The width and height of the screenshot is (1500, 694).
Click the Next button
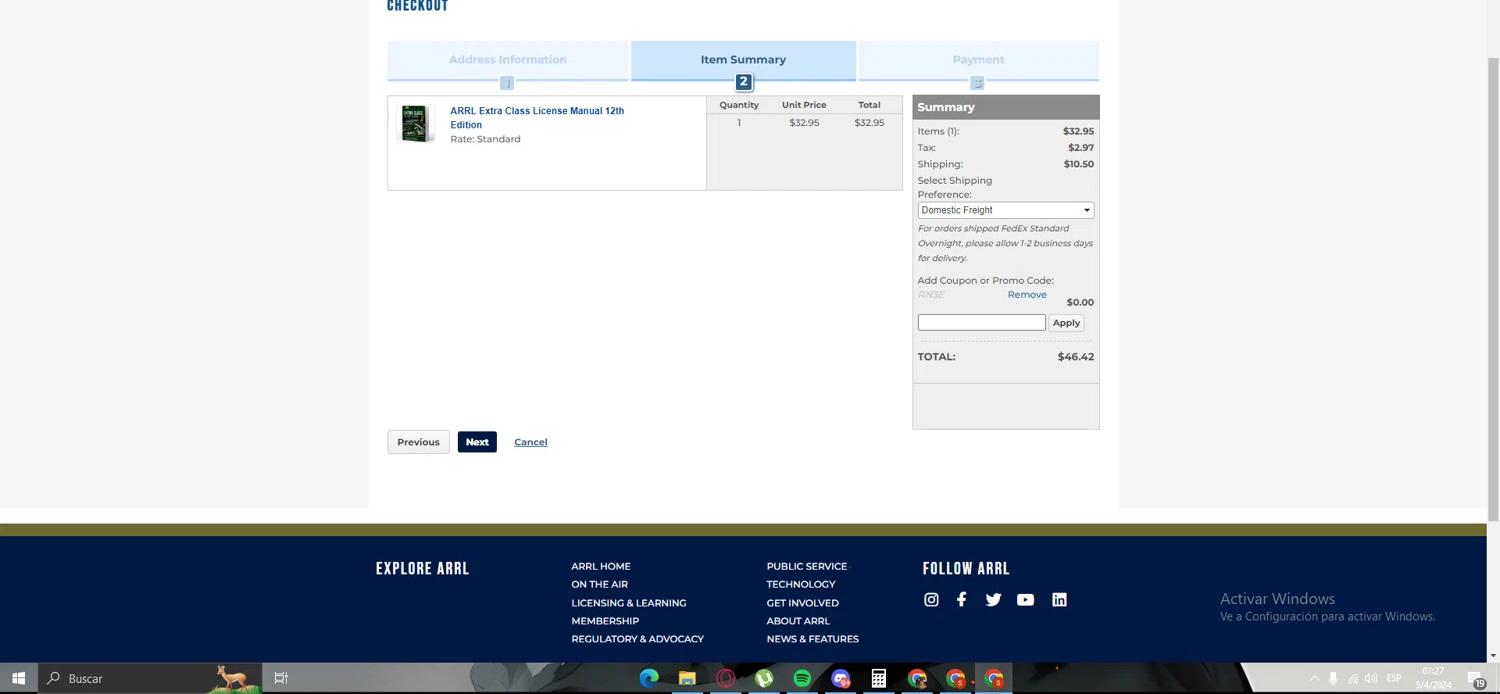click(477, 442)
